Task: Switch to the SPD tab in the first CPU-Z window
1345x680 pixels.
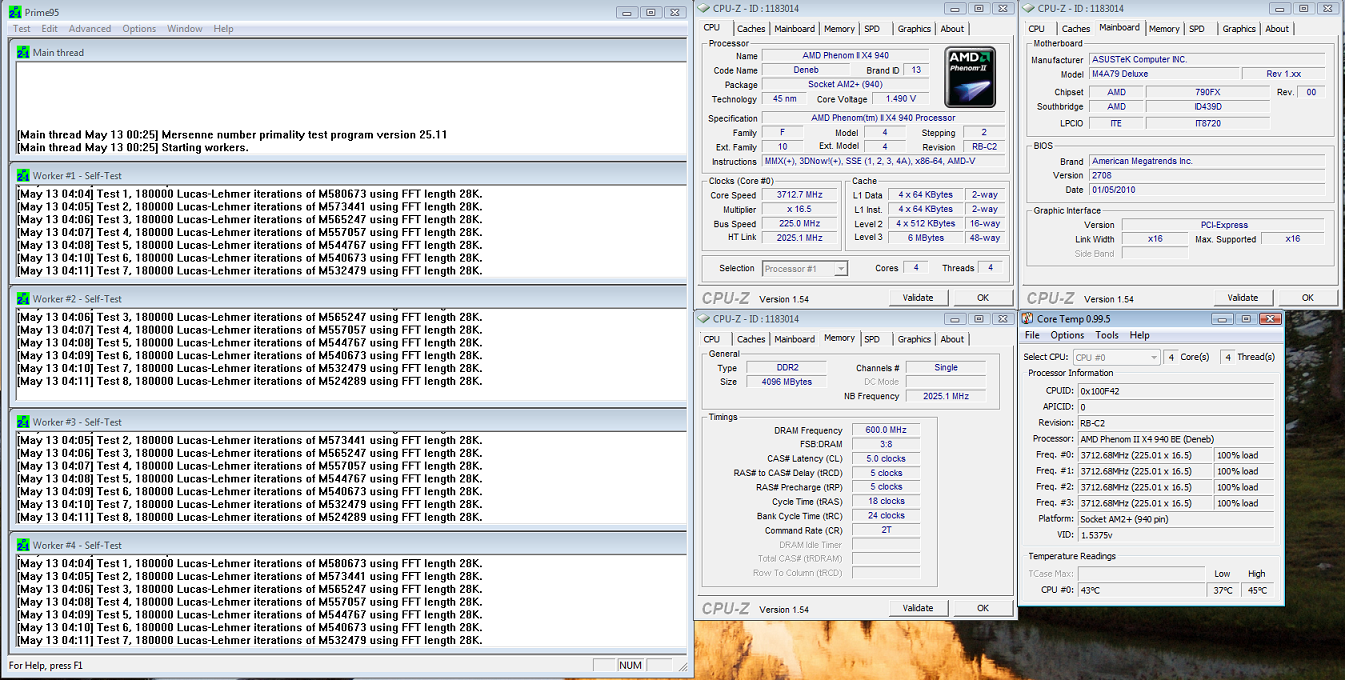Action: click(872, 29)
